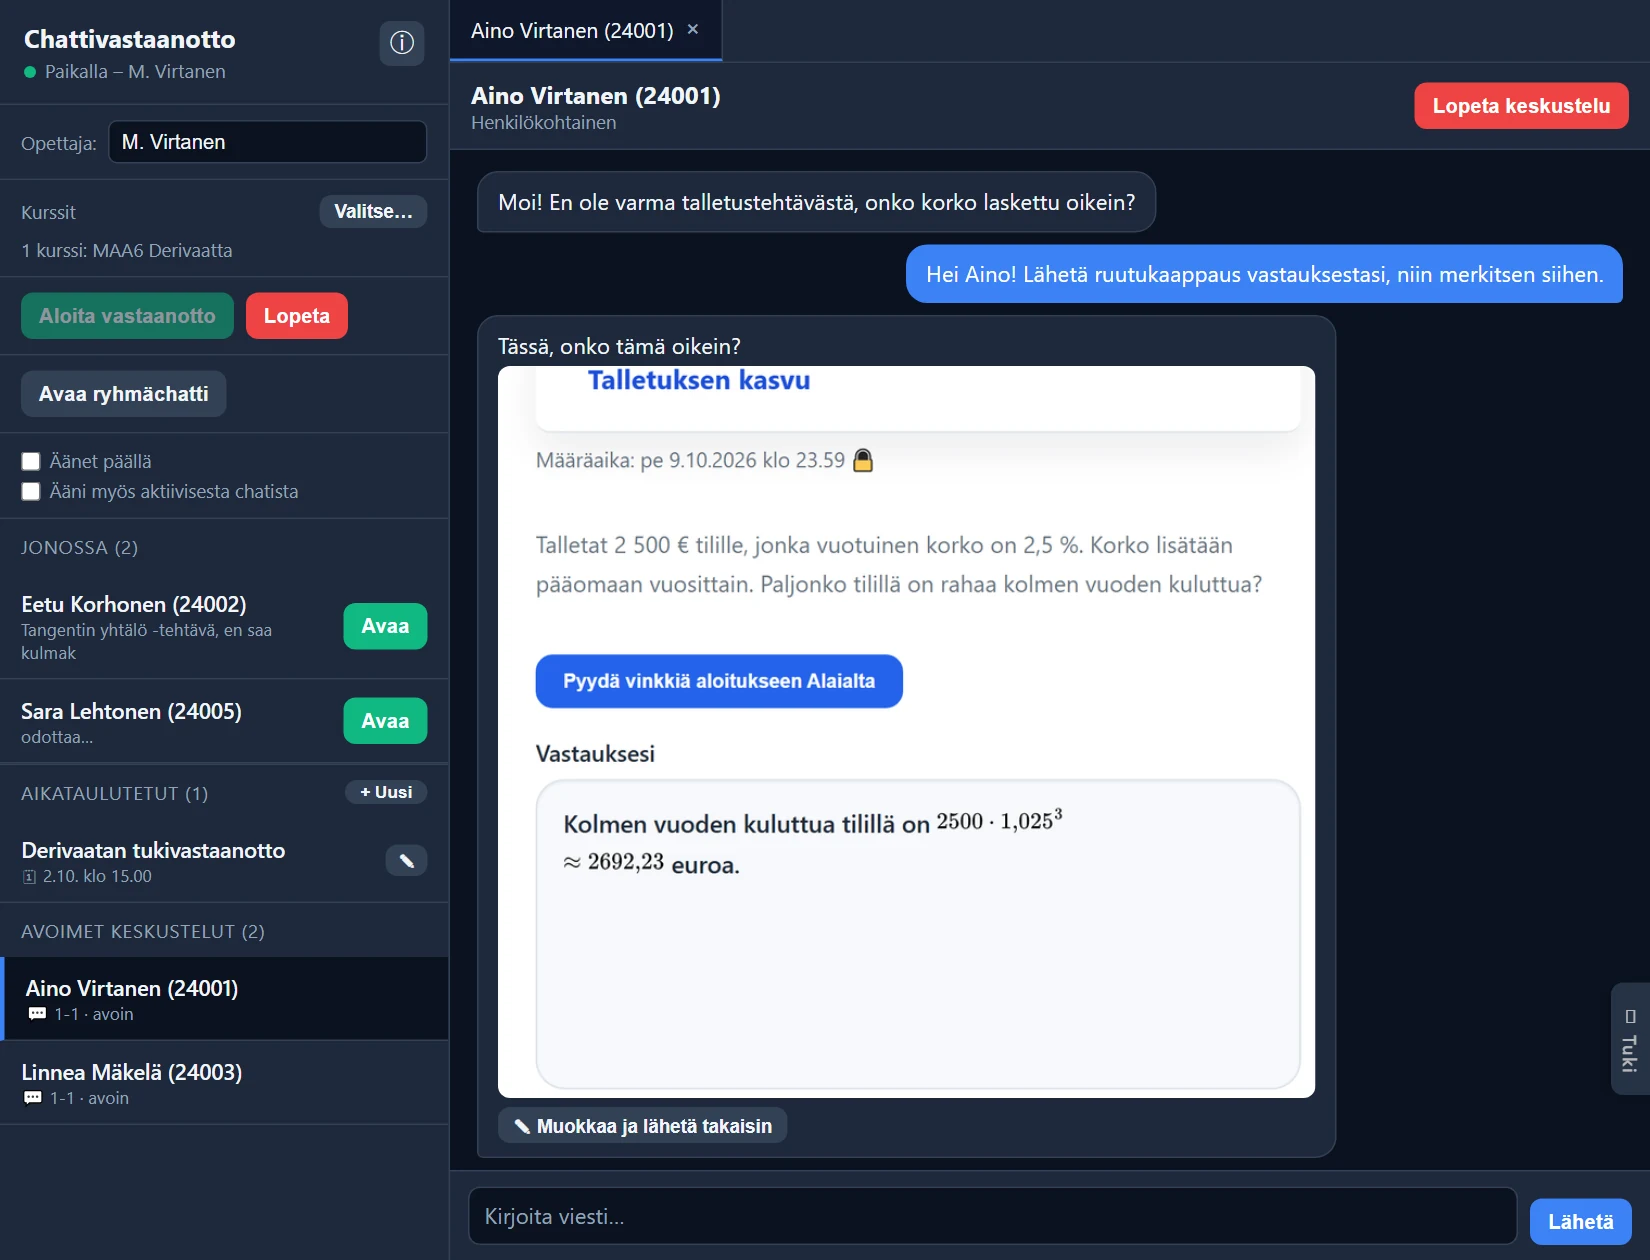The image size is (1650, 1260).
Task: Start reception with Aloita vastaanotto
Action: click(x=127, y=316)
